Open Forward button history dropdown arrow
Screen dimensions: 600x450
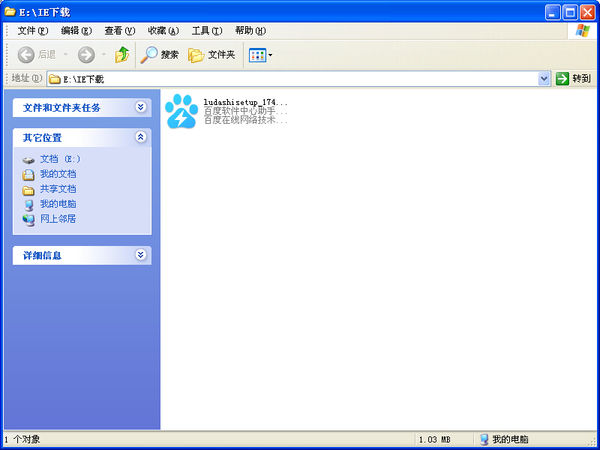tap(104, 55)
